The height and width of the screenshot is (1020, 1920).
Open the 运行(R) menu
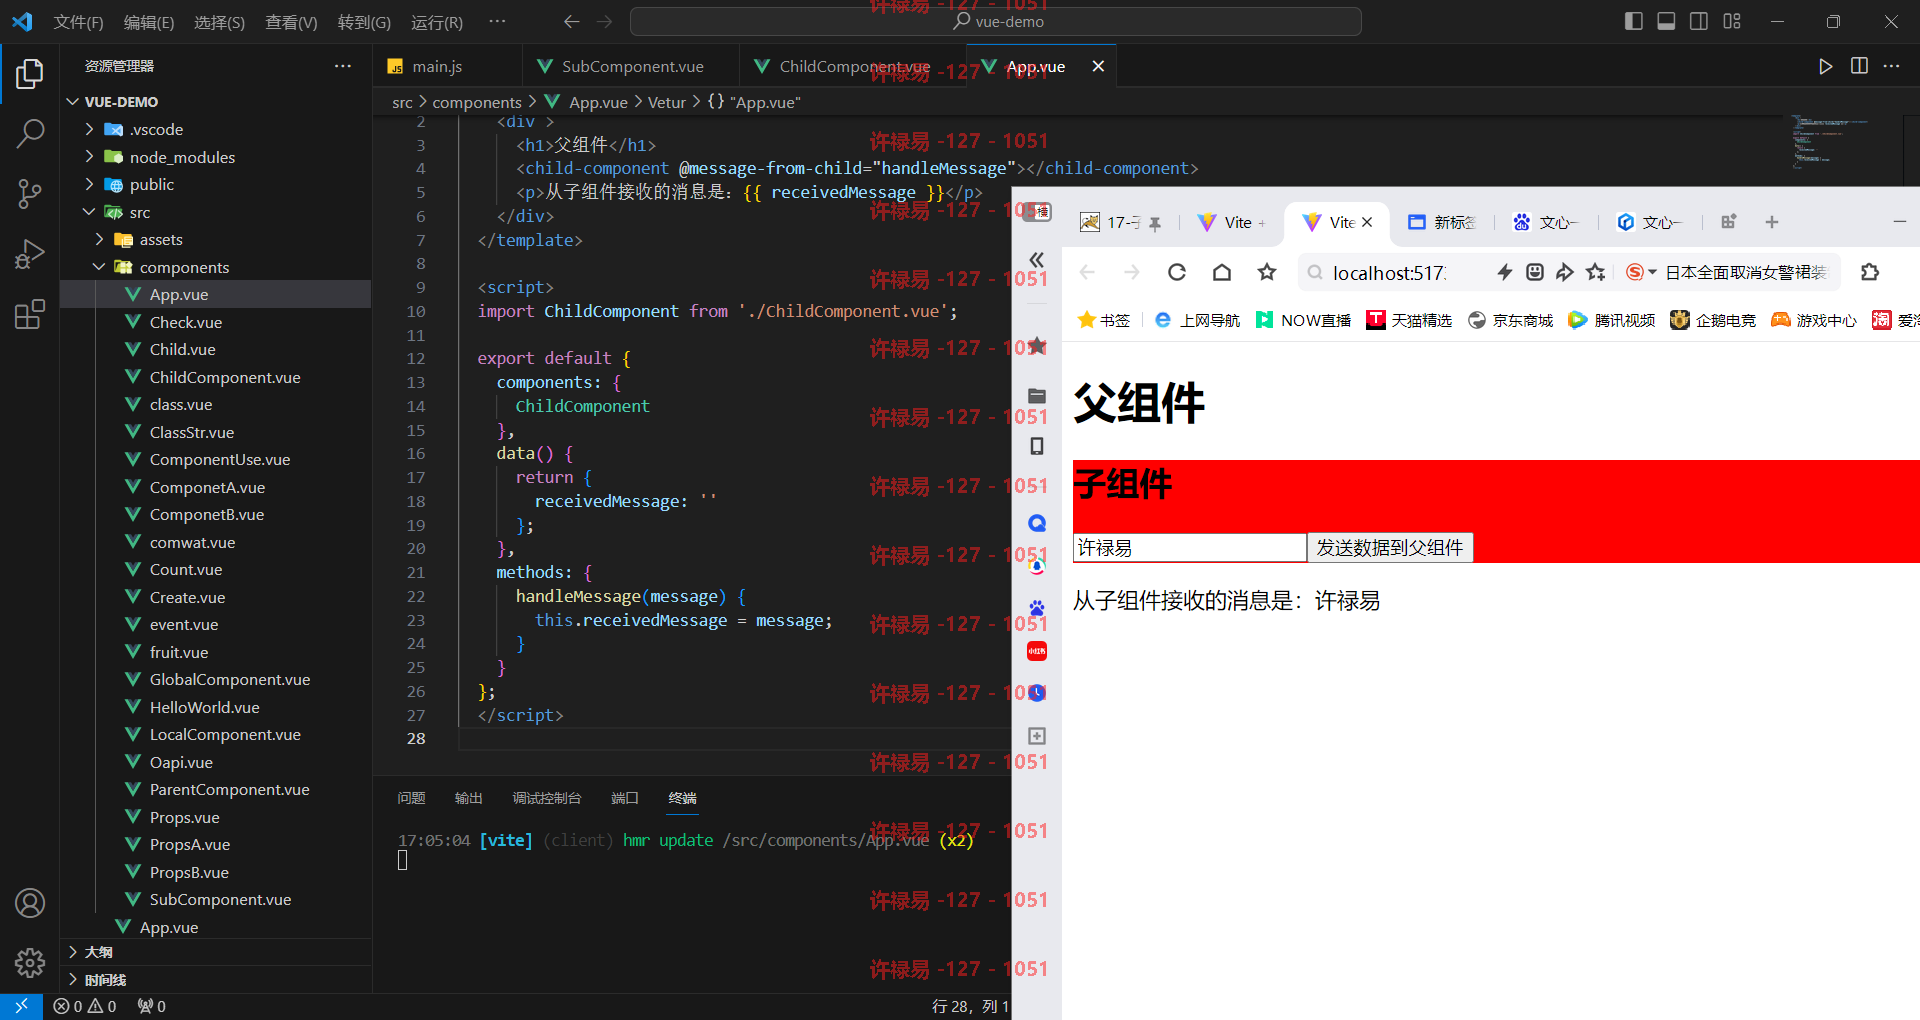pos(437,22)
